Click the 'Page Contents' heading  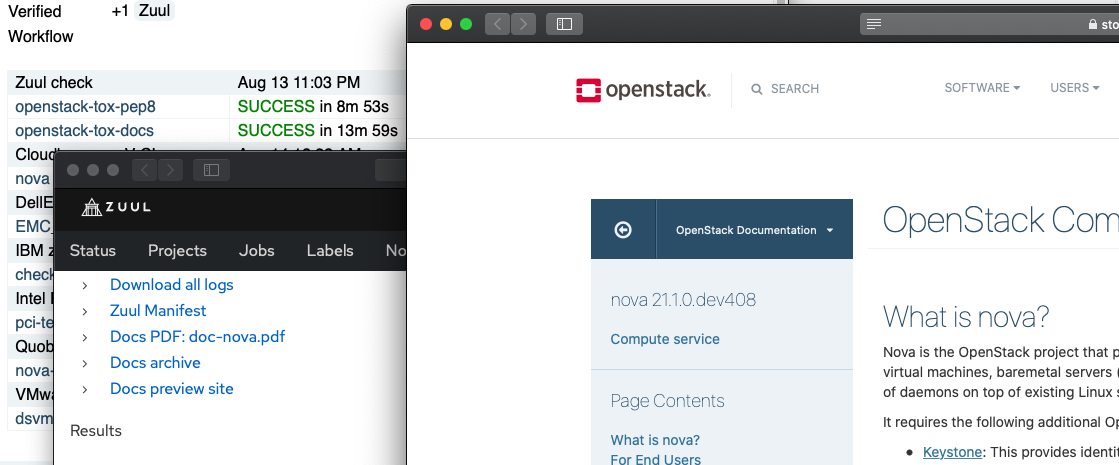click(x=667, y=401)
